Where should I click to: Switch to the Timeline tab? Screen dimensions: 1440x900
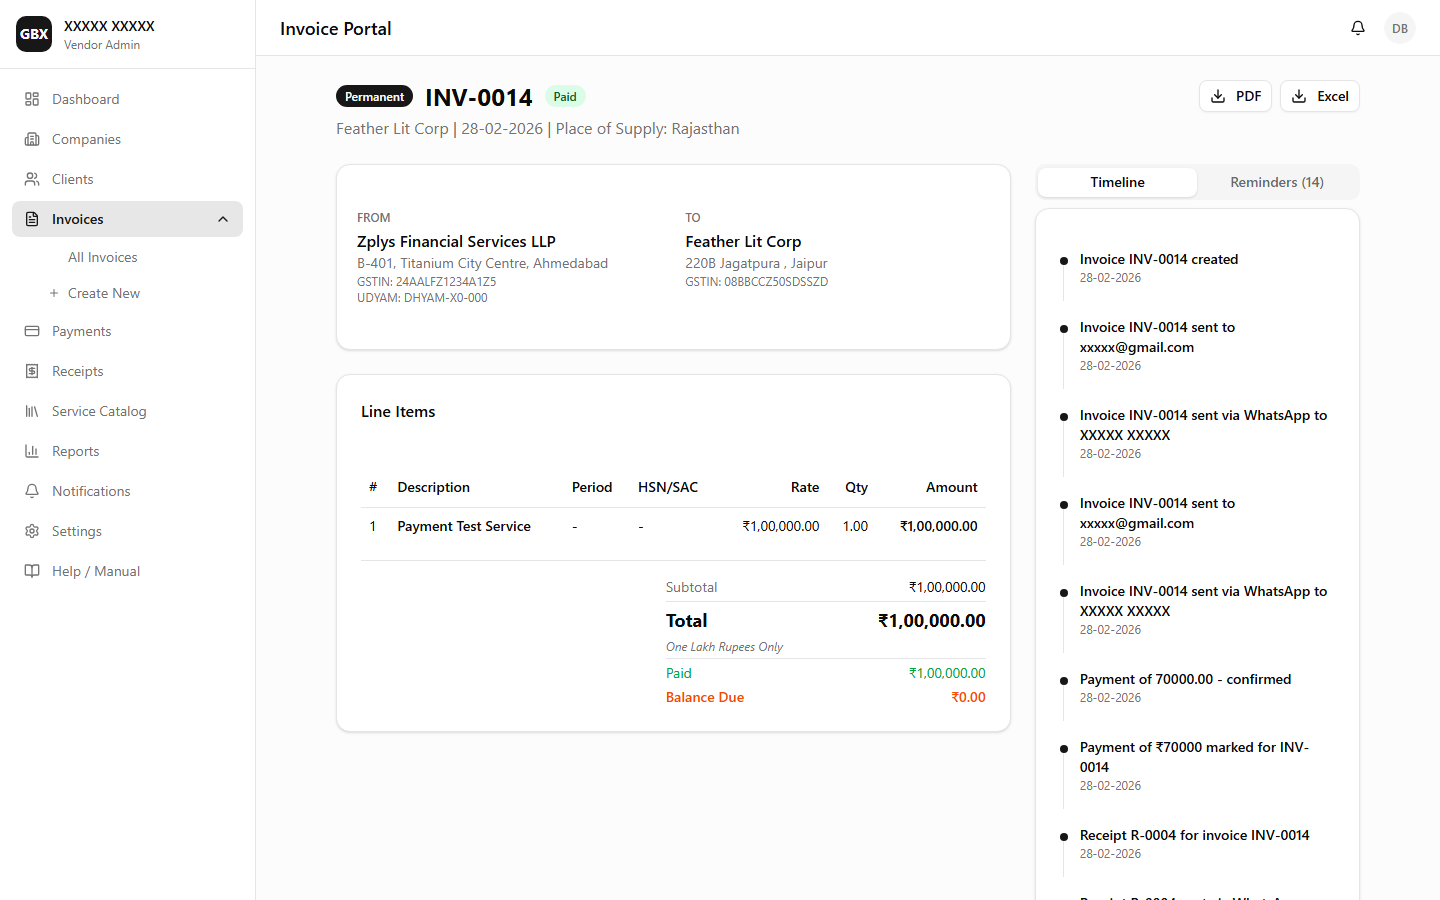(x=1117, y=182)
